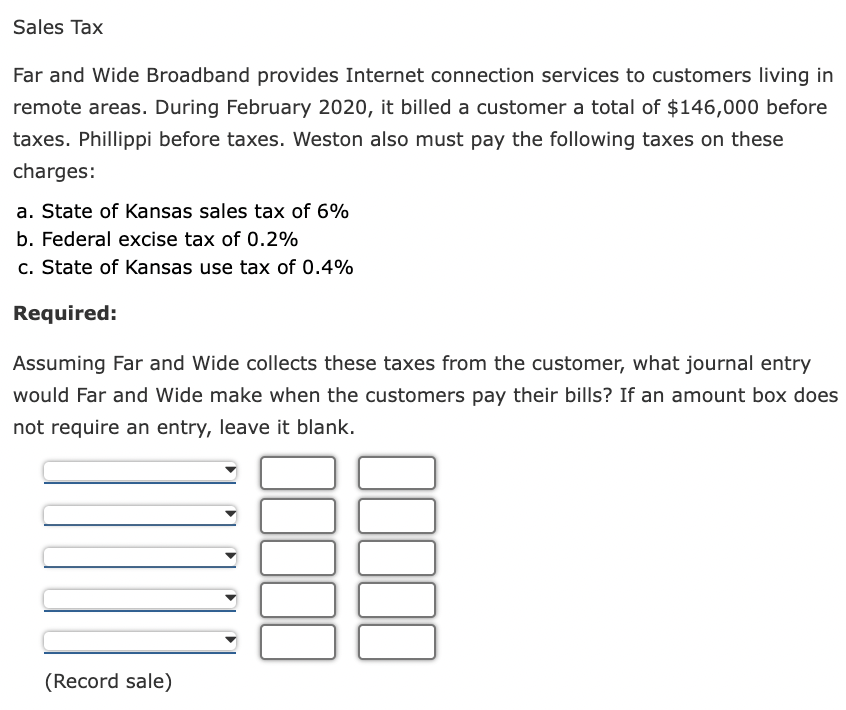This screenshot has height=710, width=846.
Task: Click the dropdown arrow on the fourth account row
Action: click(228, 598)
